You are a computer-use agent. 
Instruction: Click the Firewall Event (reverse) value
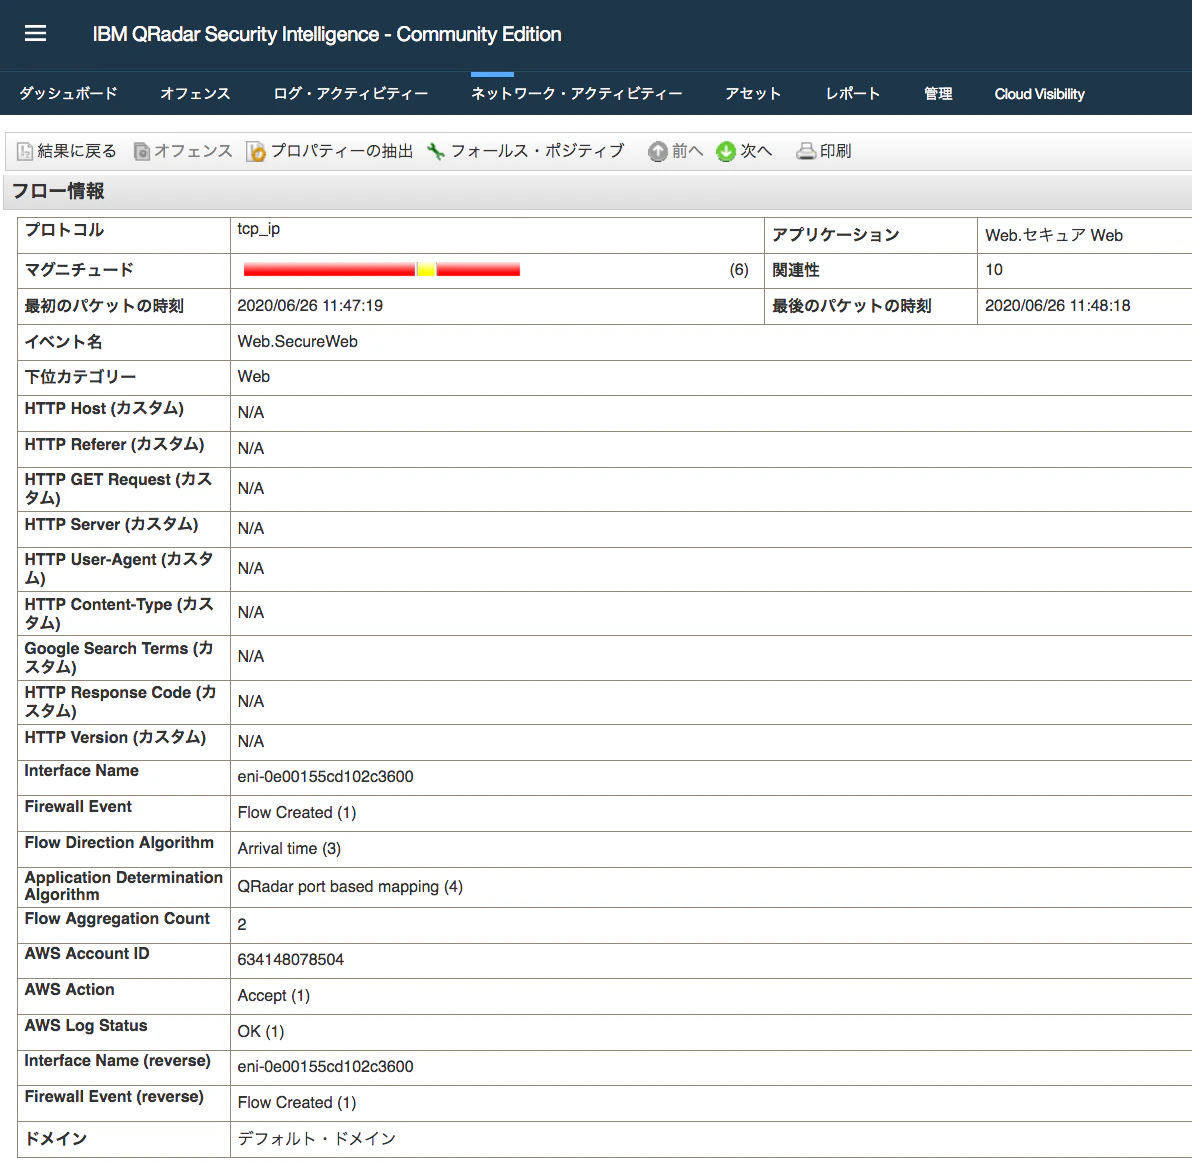(x=296, y=1102)
